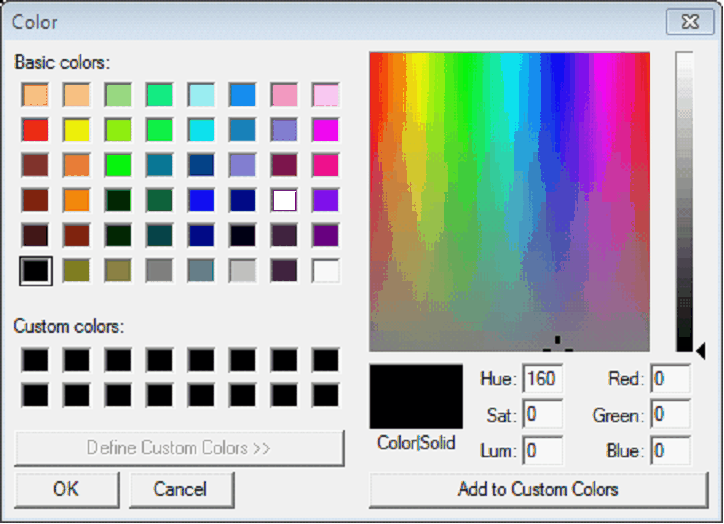Pick the white basic color swatch
The image size is (724, 524).
tap(325, 271)
